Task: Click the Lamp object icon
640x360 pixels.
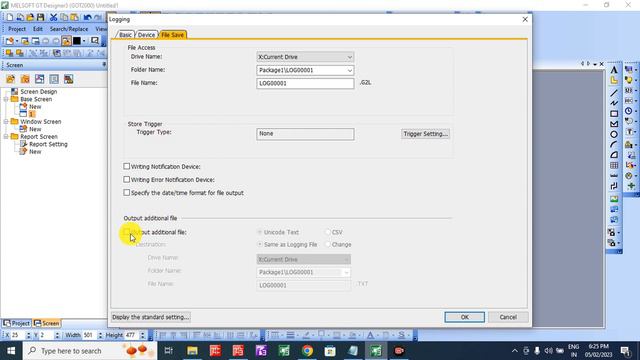Action: click(629, 80)
